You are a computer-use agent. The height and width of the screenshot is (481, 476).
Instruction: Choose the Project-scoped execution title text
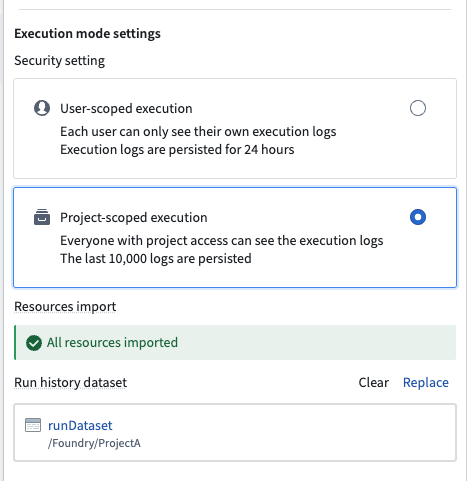click(134, 218)
